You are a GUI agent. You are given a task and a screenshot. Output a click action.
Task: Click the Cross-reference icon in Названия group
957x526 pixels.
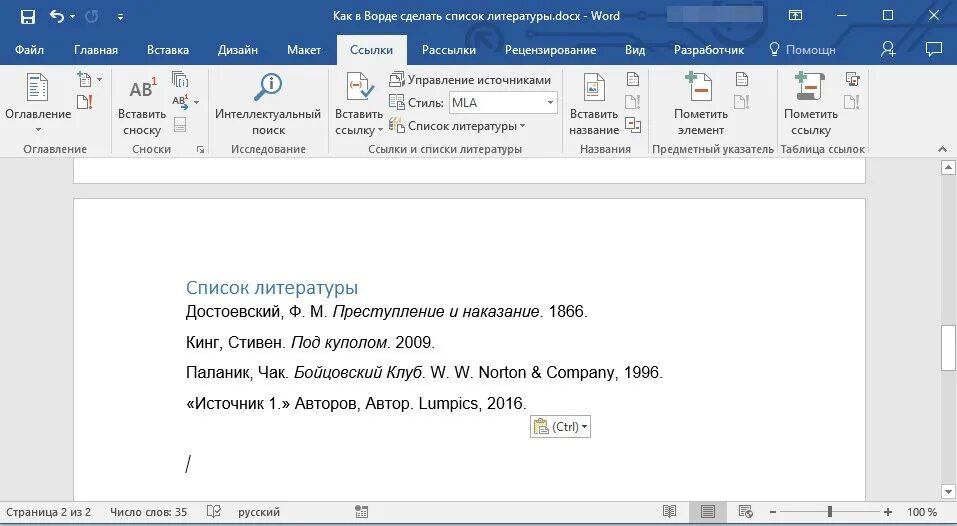click(633, 125)
